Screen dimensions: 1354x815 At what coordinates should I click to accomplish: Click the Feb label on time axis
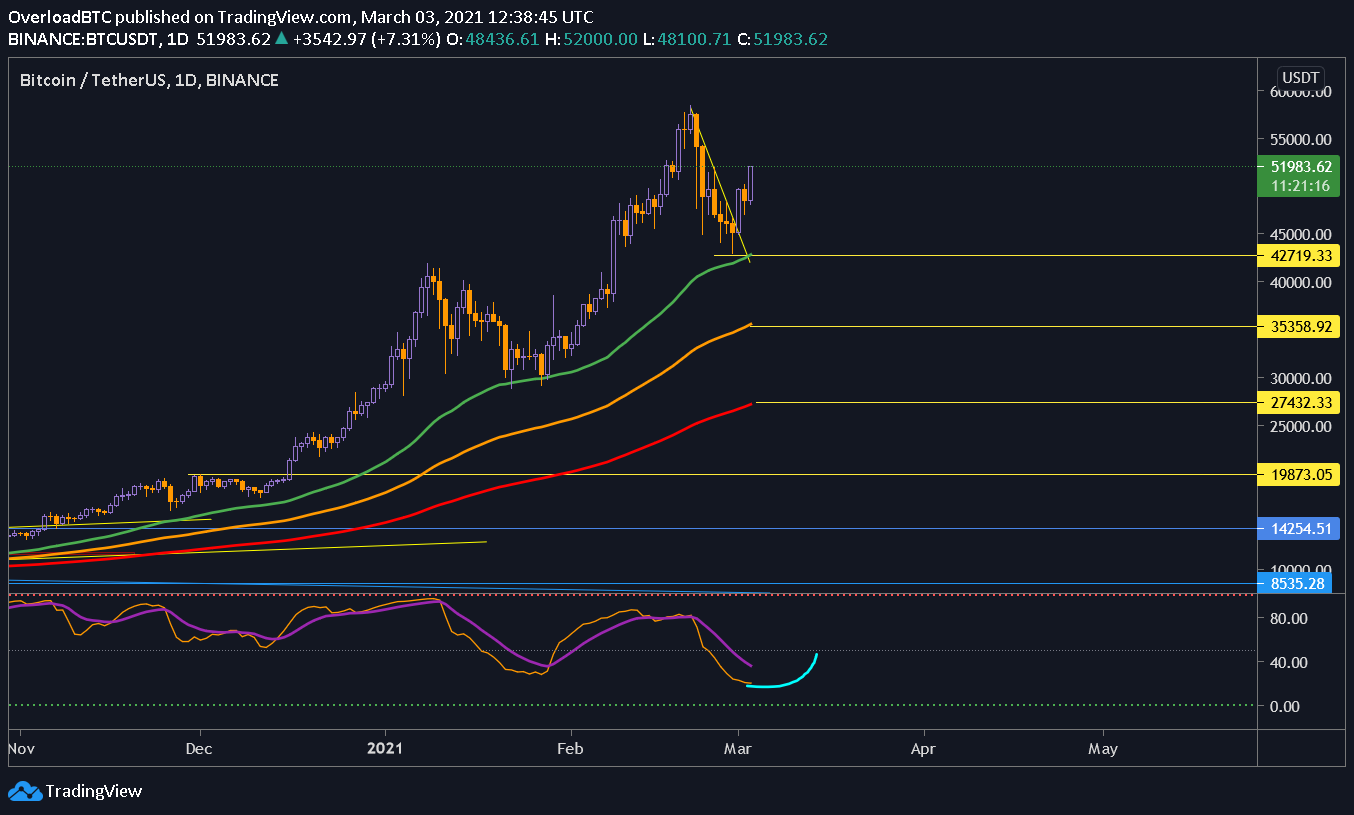[x=570, y=747]
